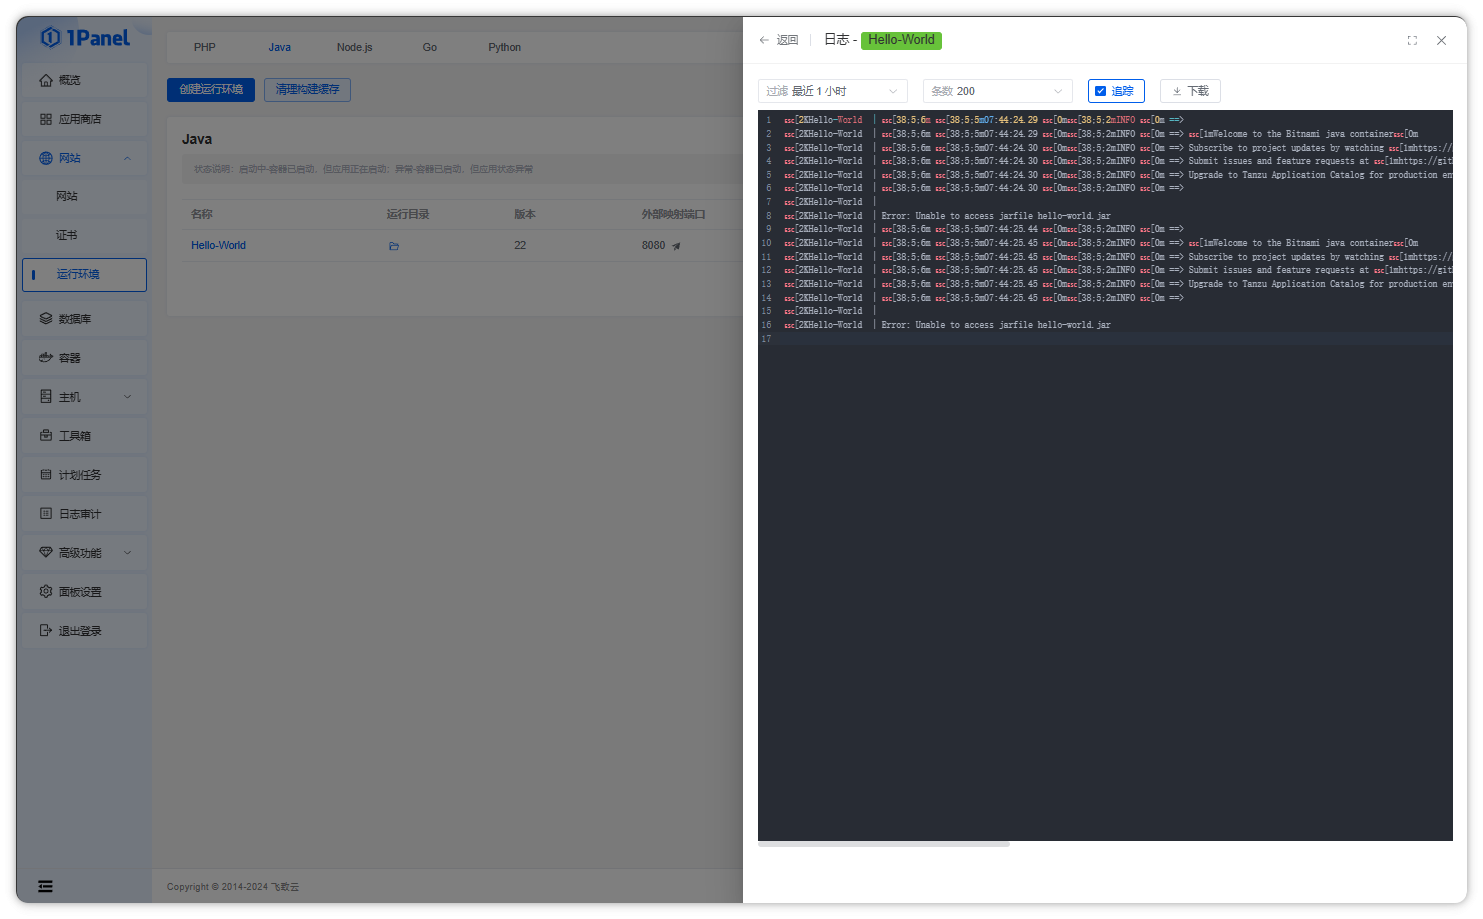The image size is (1483, 919).
Task: Click the version value 22
Action: tap(520, 246)
